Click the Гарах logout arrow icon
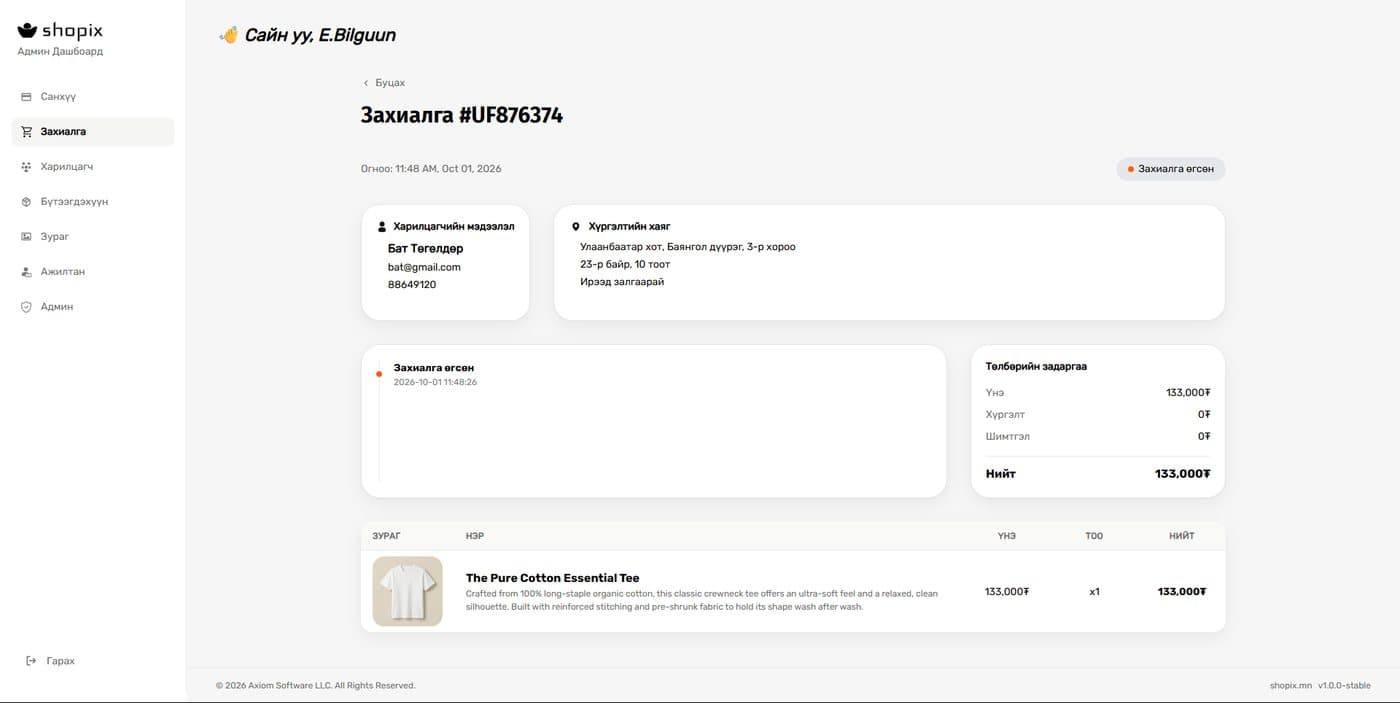 31,661
